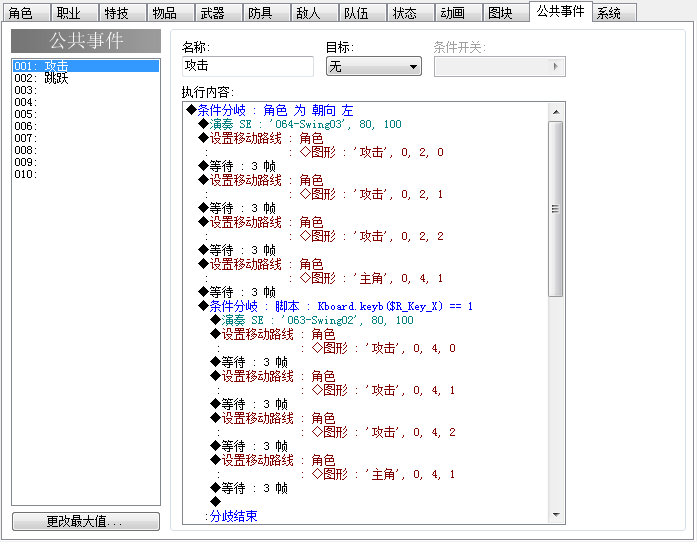Open the 目标 dropdown showing 无
Image resolution: width=697 pixels, height=542 pixels.
pos(373,66)
